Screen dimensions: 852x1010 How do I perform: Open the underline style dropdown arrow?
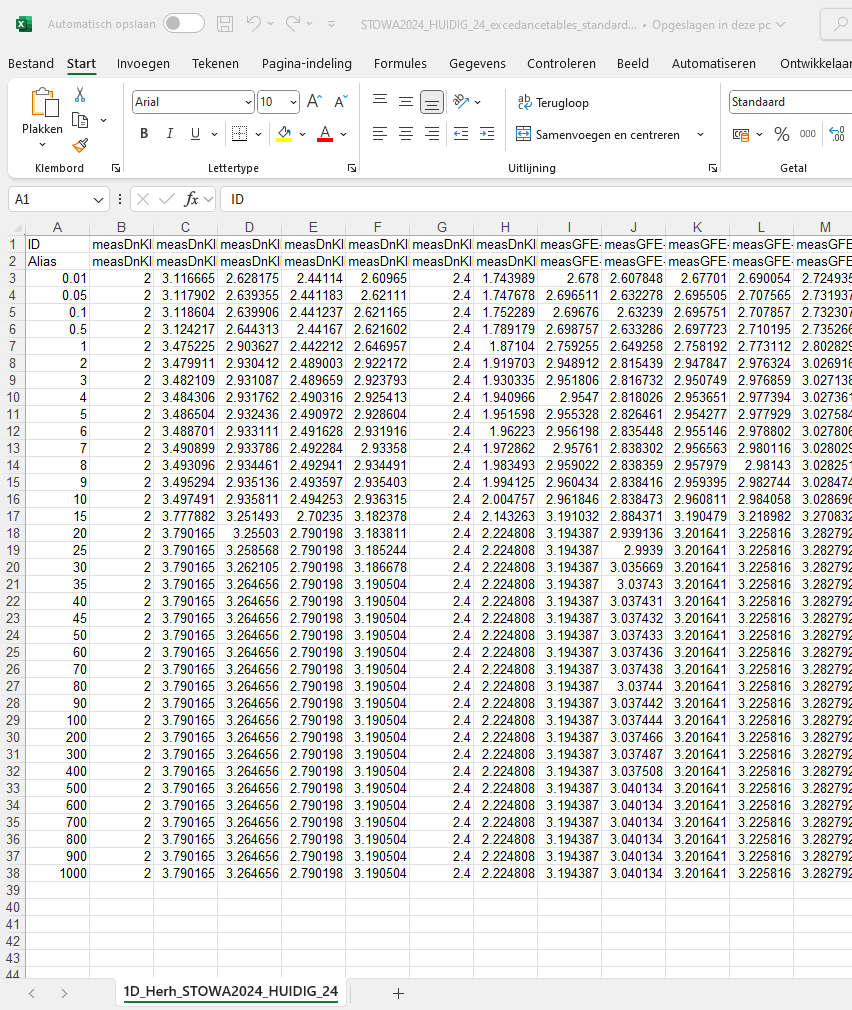tap(214, 134)
